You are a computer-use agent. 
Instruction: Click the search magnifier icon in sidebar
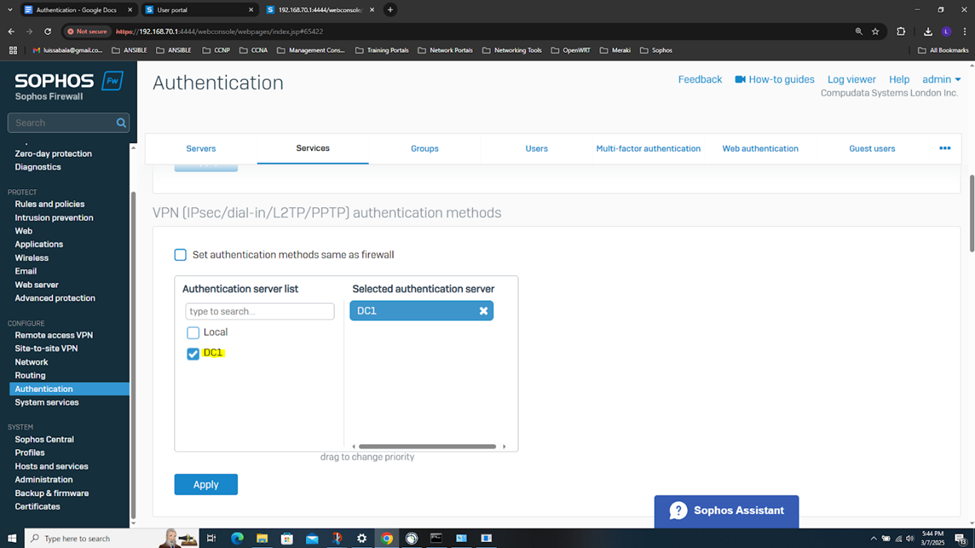pyautogui.click(x=121, y=123)
